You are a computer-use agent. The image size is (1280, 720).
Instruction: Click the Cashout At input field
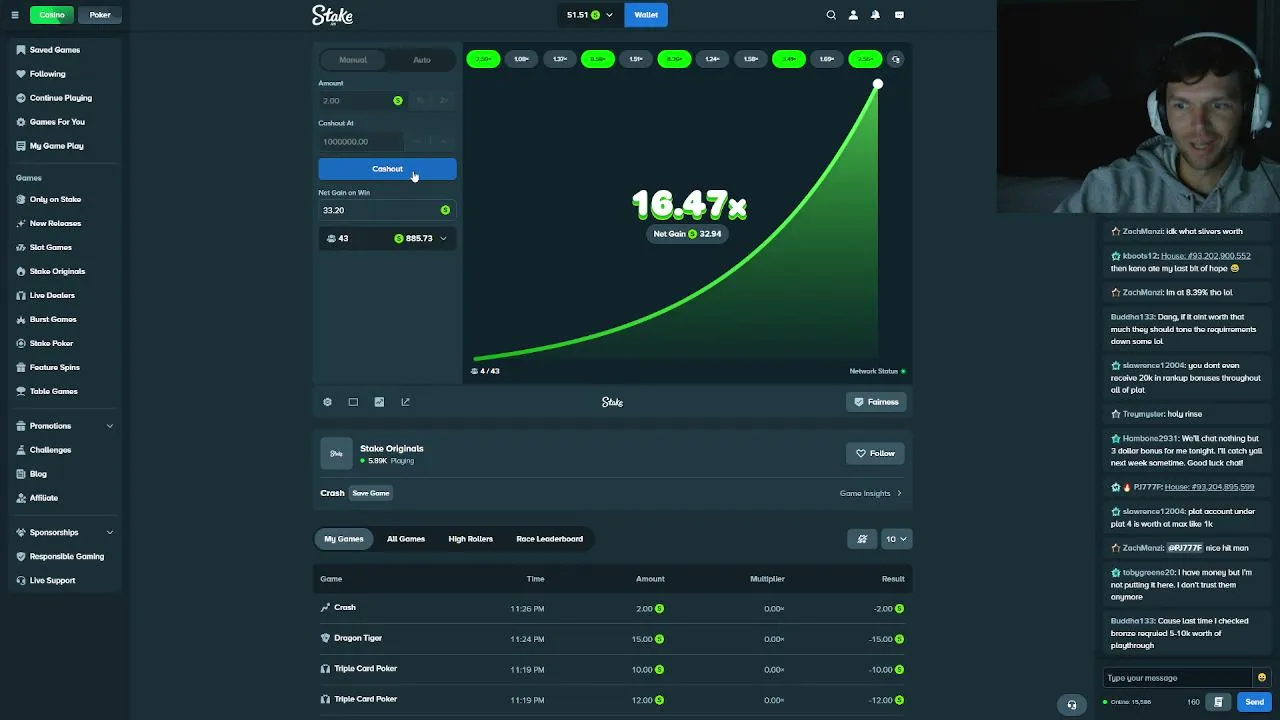point(361,142)
